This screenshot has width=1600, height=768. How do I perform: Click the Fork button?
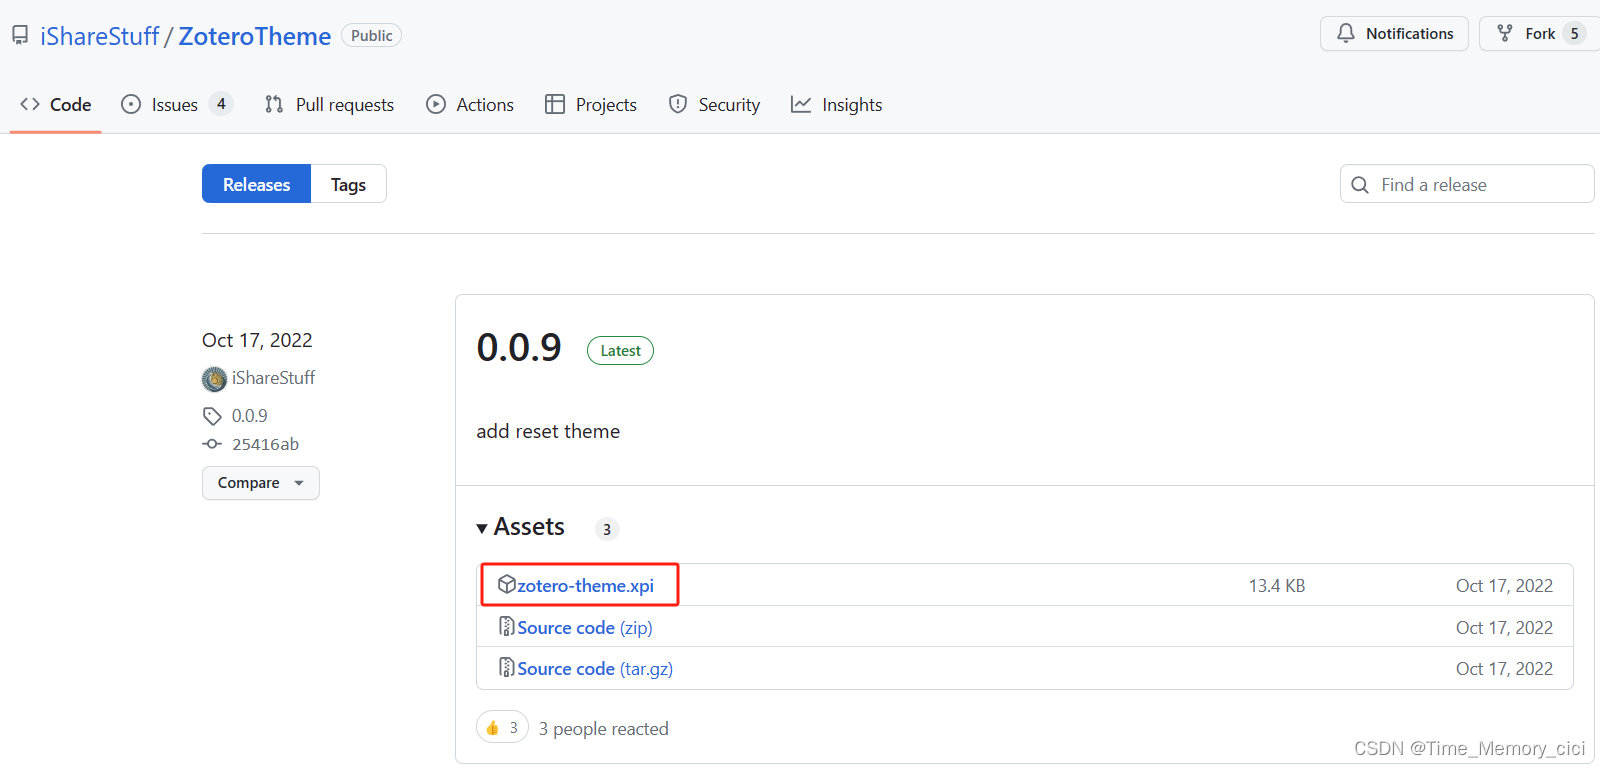(1538, 34)
